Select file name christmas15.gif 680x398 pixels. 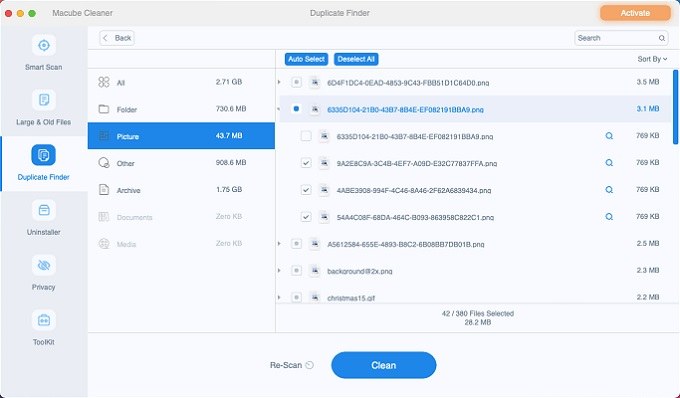351,298
